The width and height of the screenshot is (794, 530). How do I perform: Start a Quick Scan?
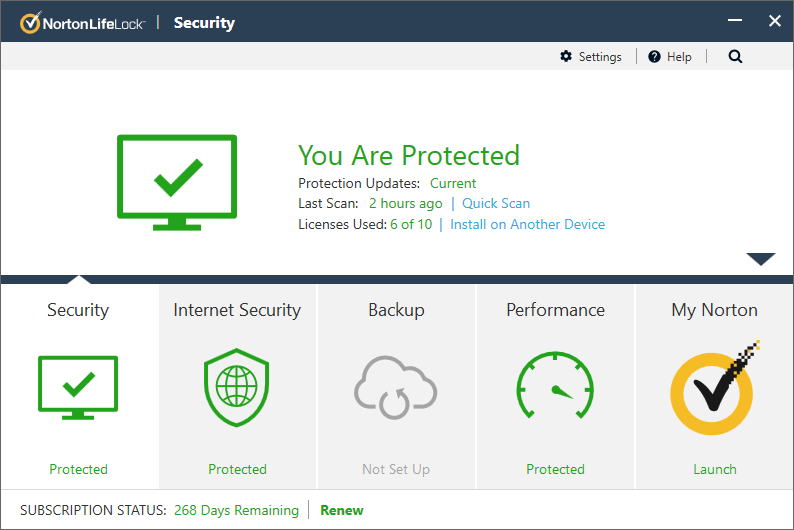(x=496, y=203)
